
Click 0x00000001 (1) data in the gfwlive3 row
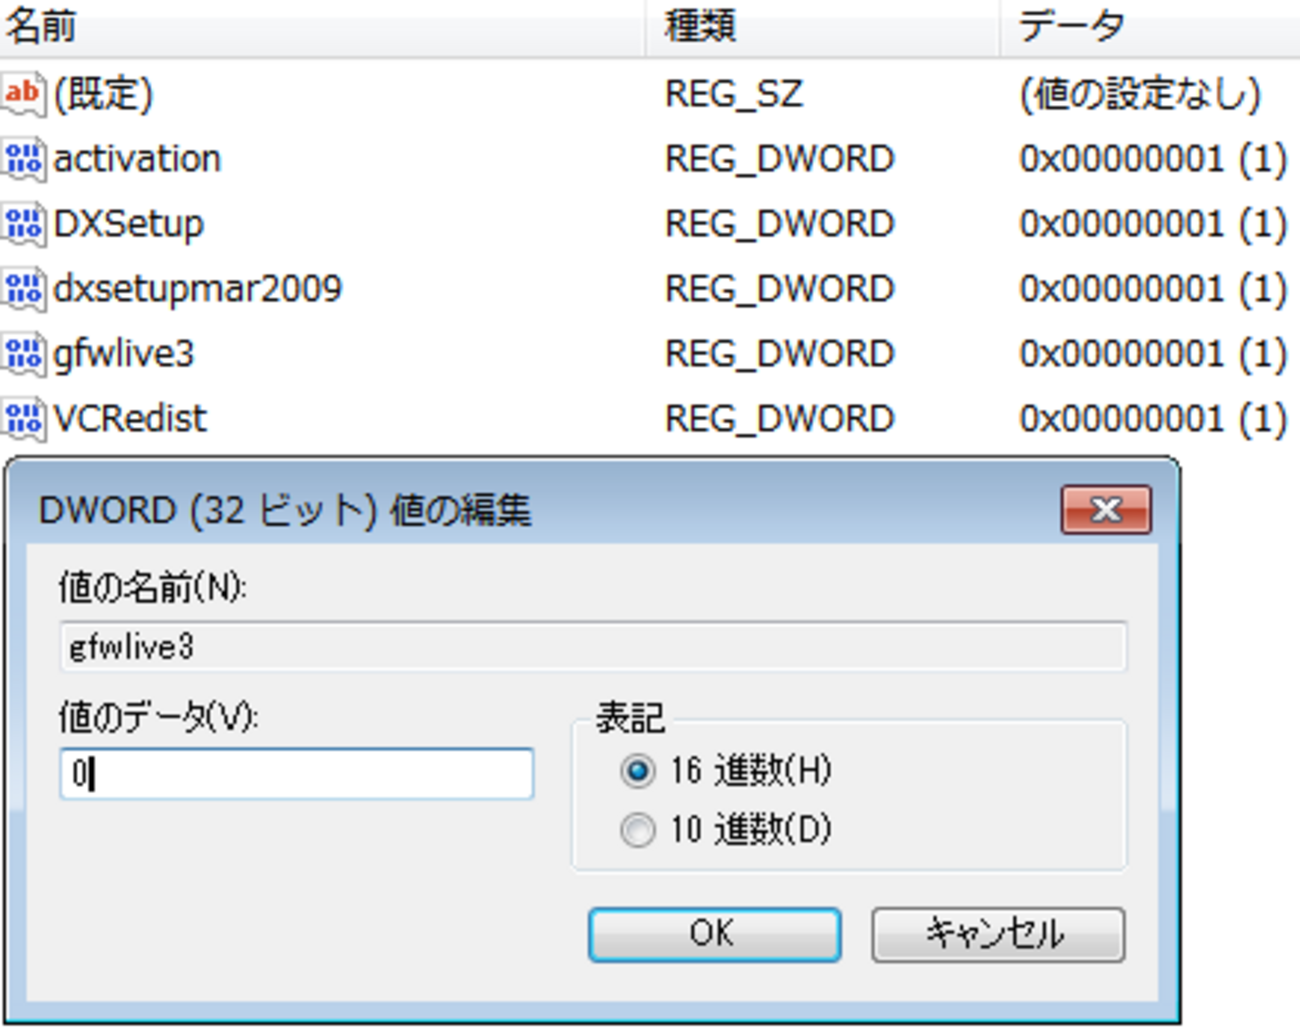pos(1153,355)
